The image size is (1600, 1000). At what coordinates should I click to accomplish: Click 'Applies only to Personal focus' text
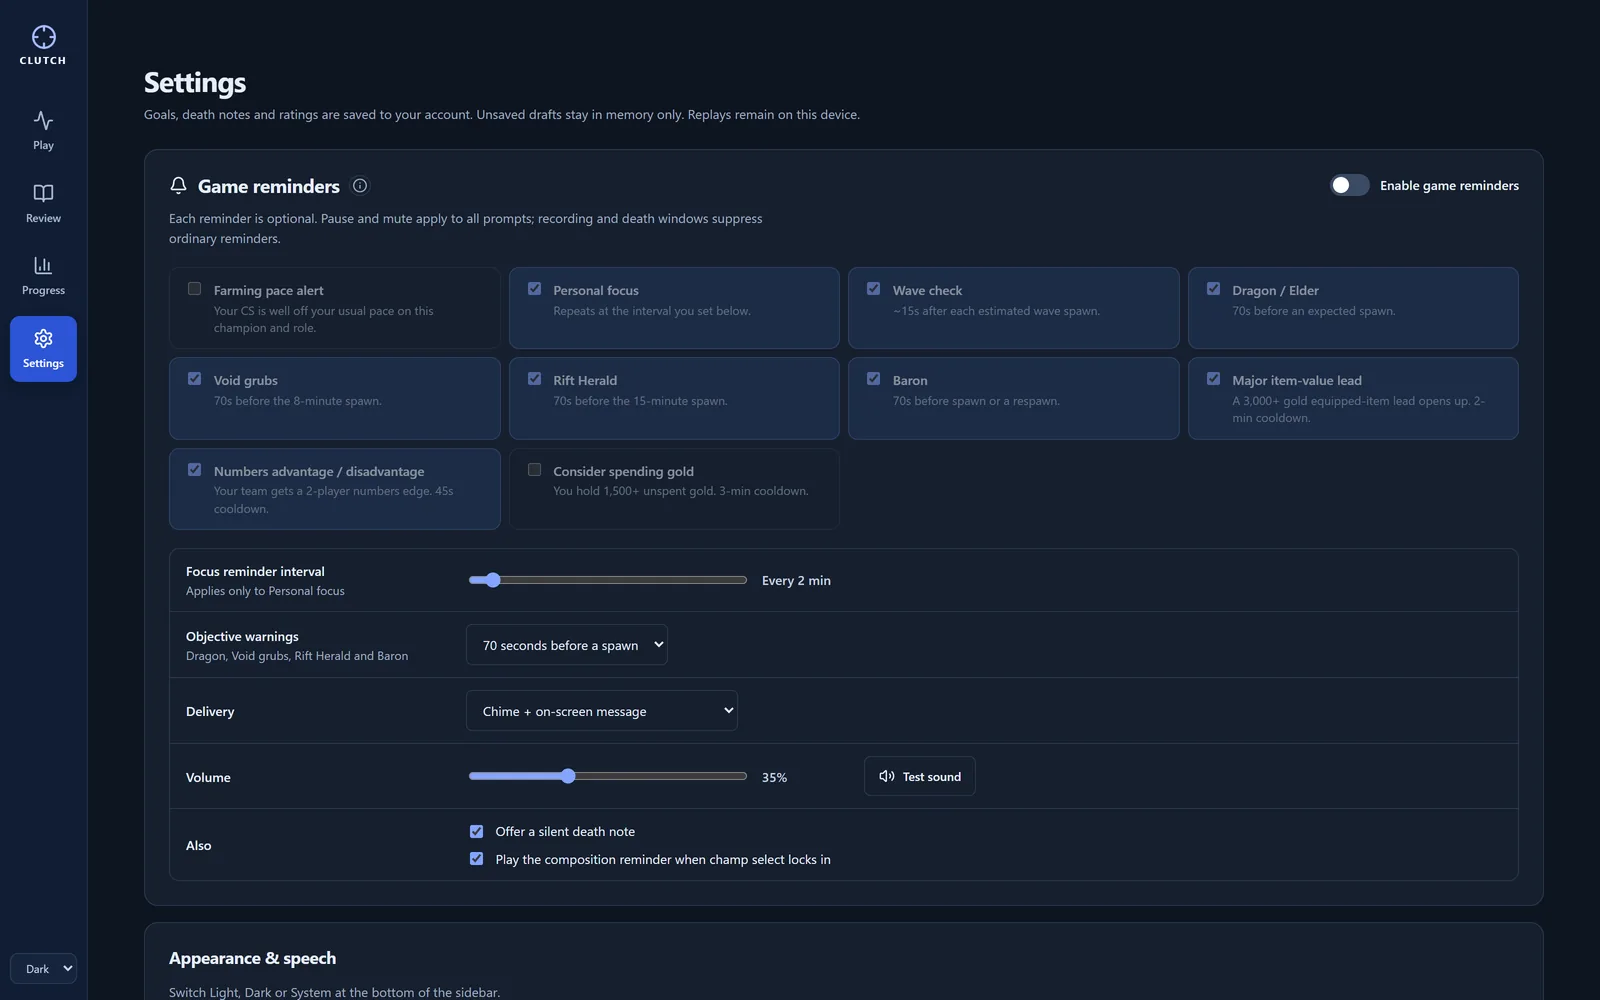point(265,591)
